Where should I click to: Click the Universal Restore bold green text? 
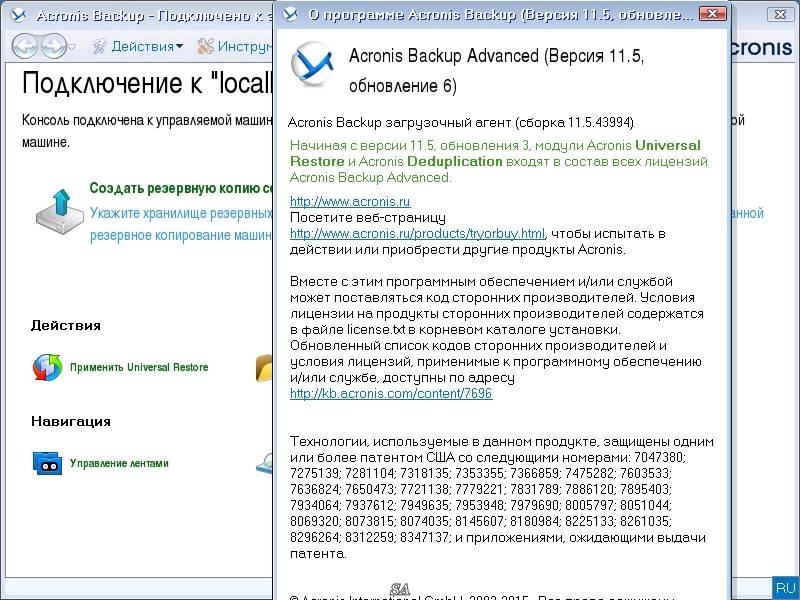[495, 153]
